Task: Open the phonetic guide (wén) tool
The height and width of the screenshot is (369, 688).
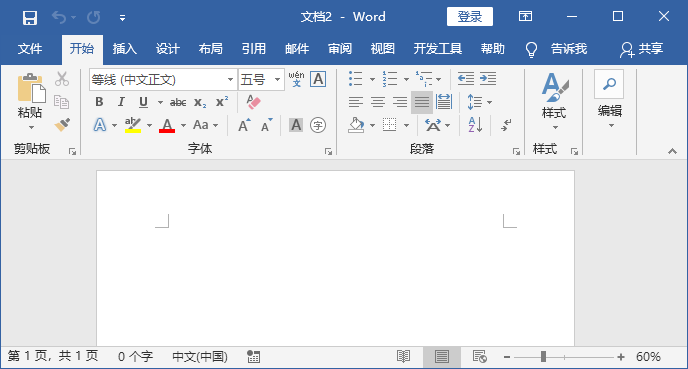Action: tap(297, 79)
